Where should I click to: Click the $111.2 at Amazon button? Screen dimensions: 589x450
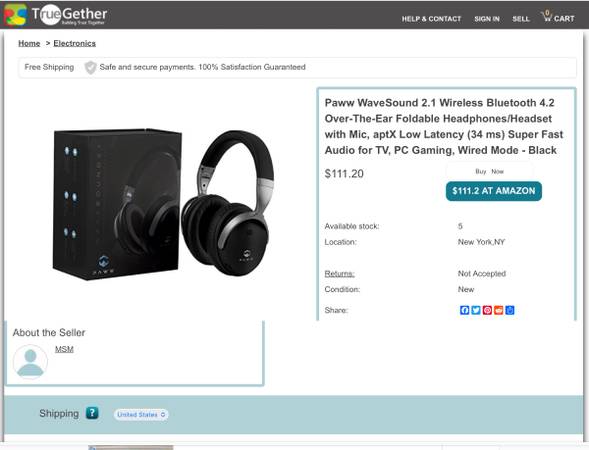[494, 191]
